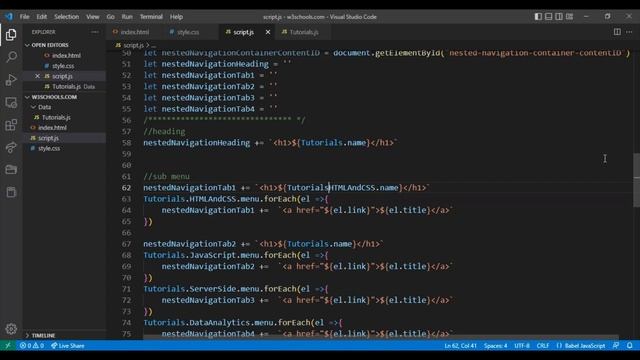Place cursor on //sub menu comment
640x360 pixels.
pos(166,176)
